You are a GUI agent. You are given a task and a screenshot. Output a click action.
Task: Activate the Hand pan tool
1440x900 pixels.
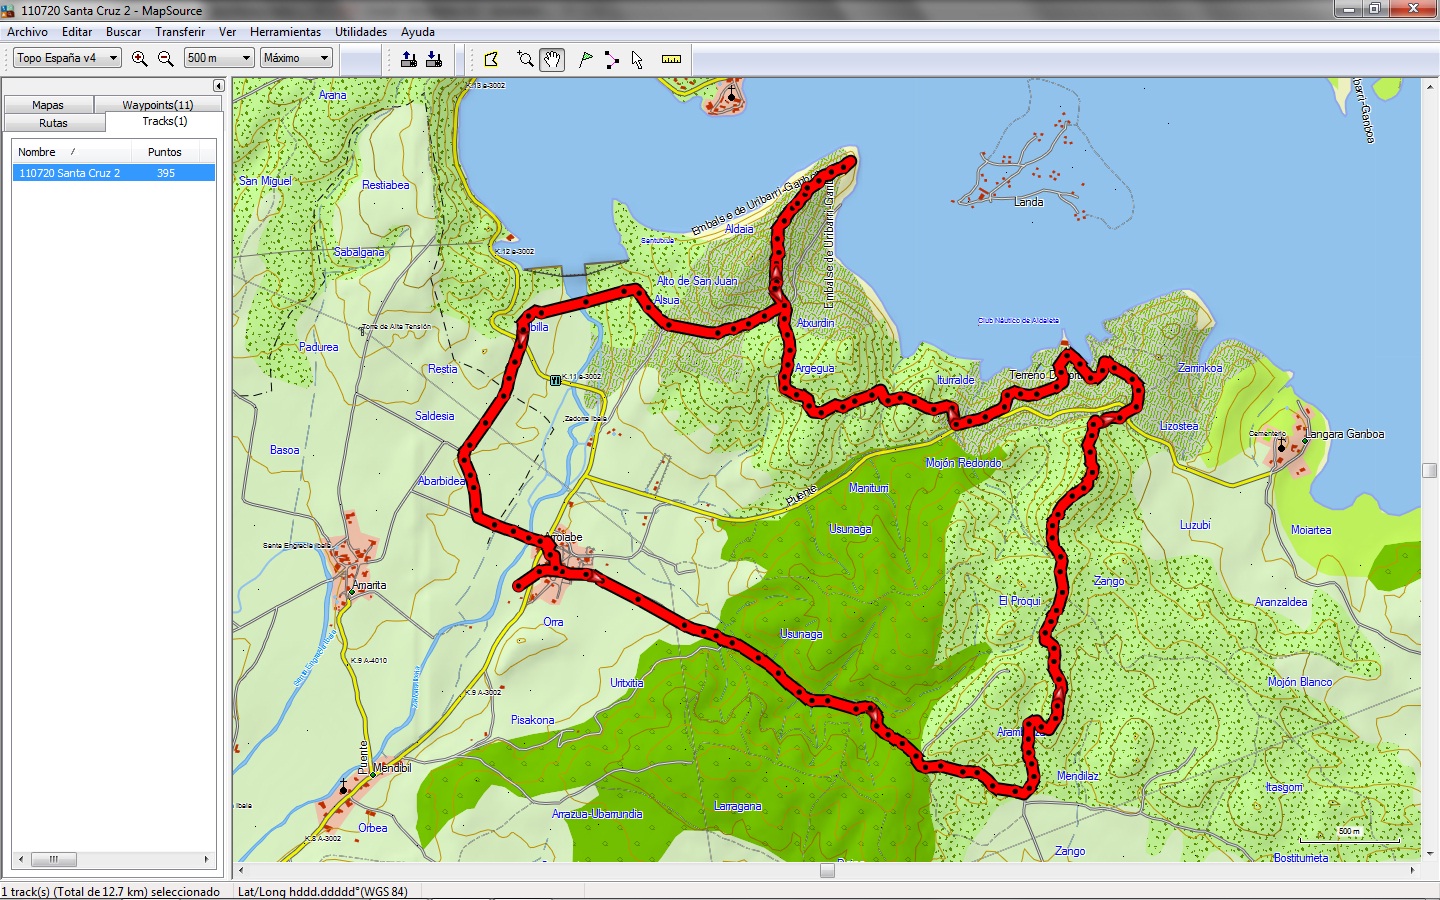pyautogui.click(x=552, y=59)
